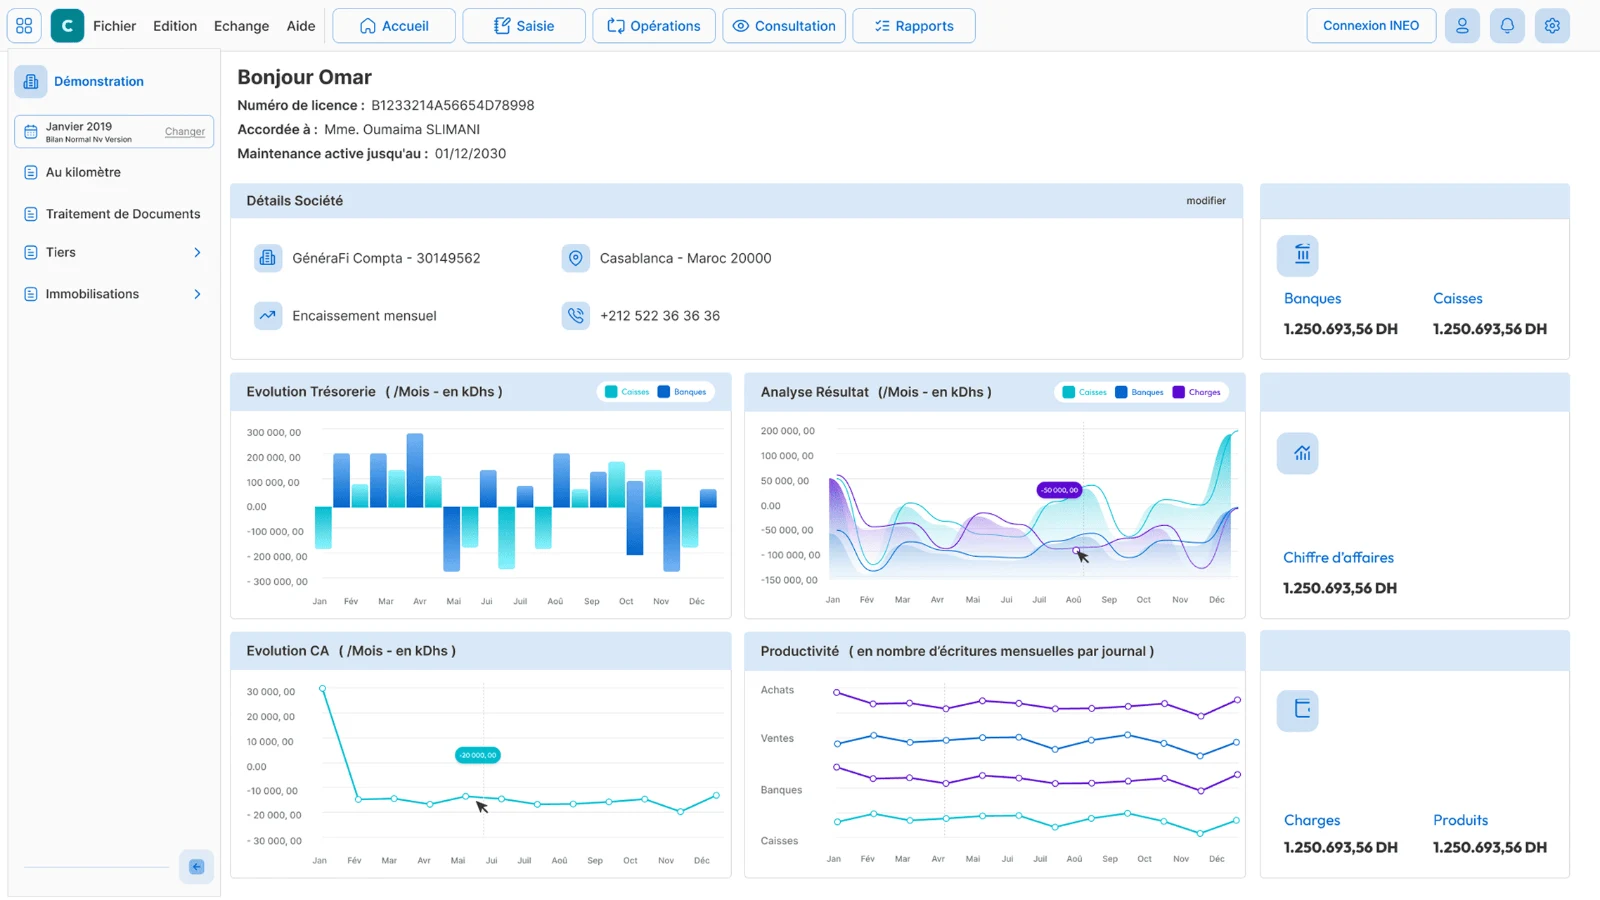Open the settings gear icon
This screenshot has height=900, width=1600.
(x=1552, y=26)
